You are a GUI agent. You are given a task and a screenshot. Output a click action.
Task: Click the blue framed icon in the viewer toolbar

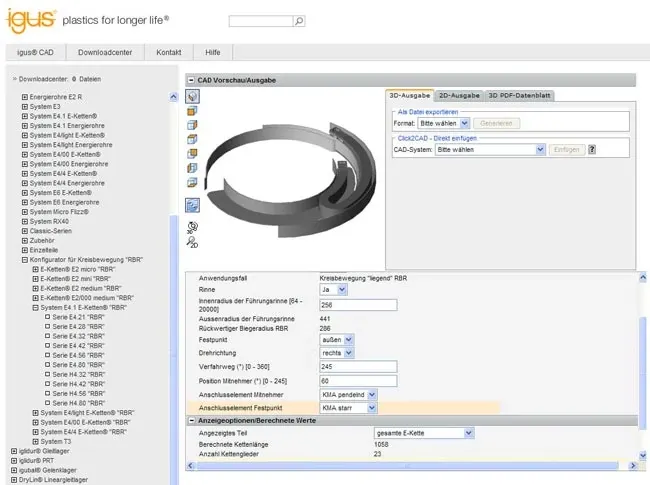click(192, 205)
